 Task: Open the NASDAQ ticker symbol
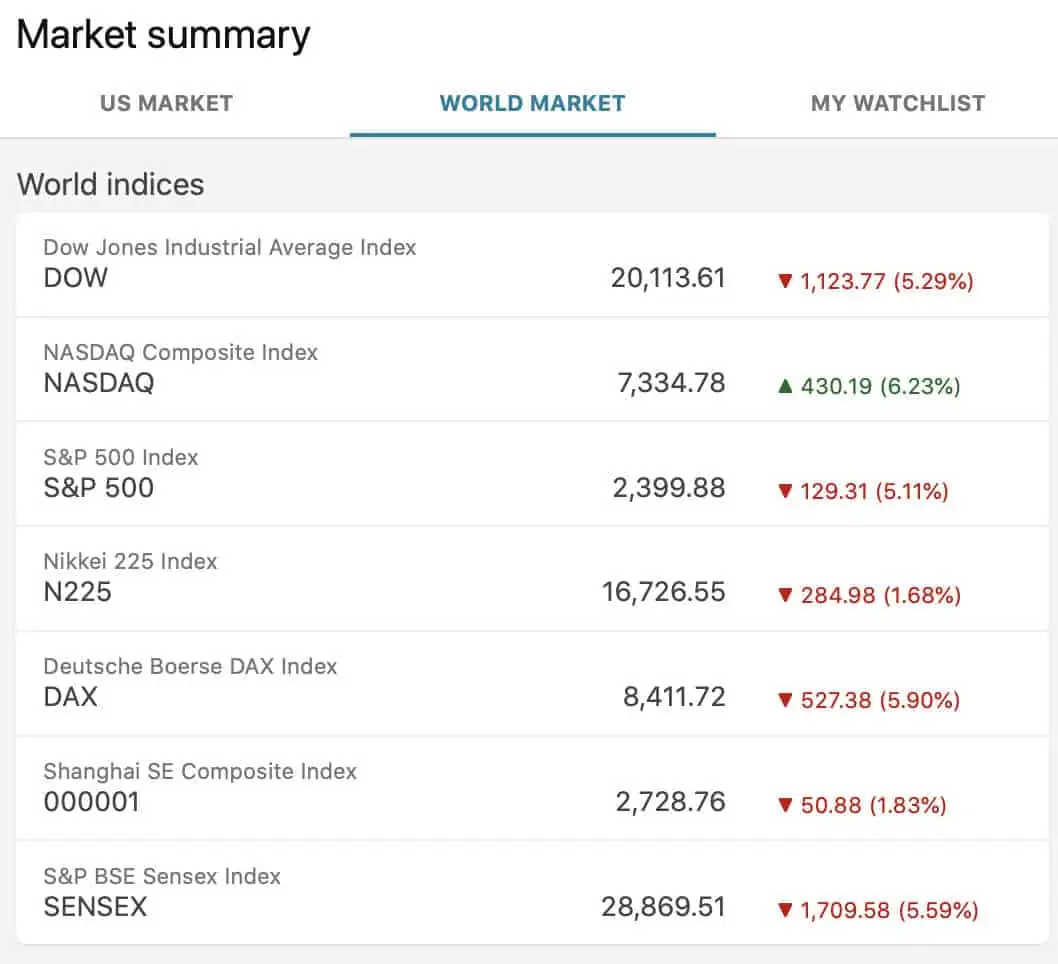pos(99,383)
